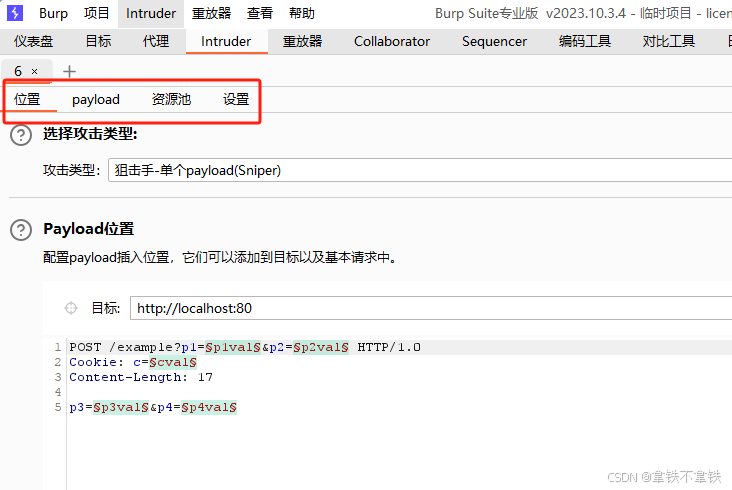Click the Content-Length header line
Image resolution: width=732 pixels, height=490 pixels.
click(x=141, y=377)
